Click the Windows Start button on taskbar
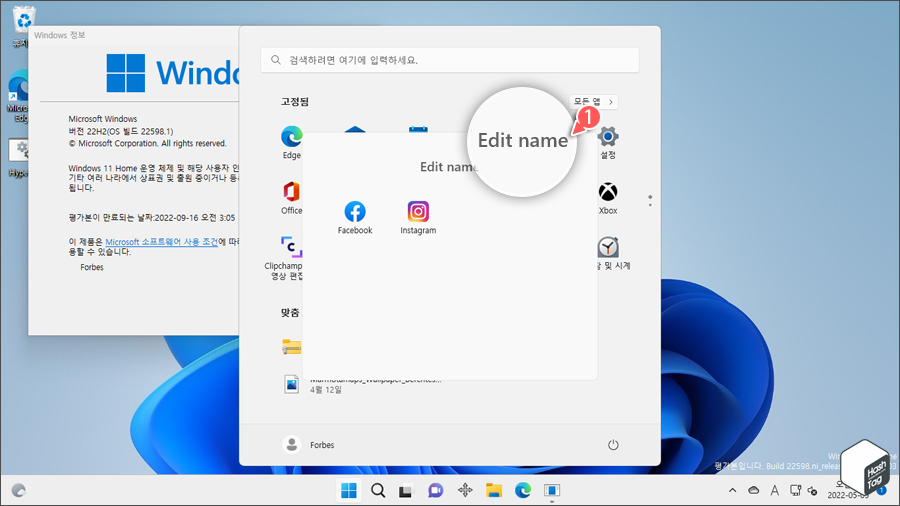 (348, 491)
